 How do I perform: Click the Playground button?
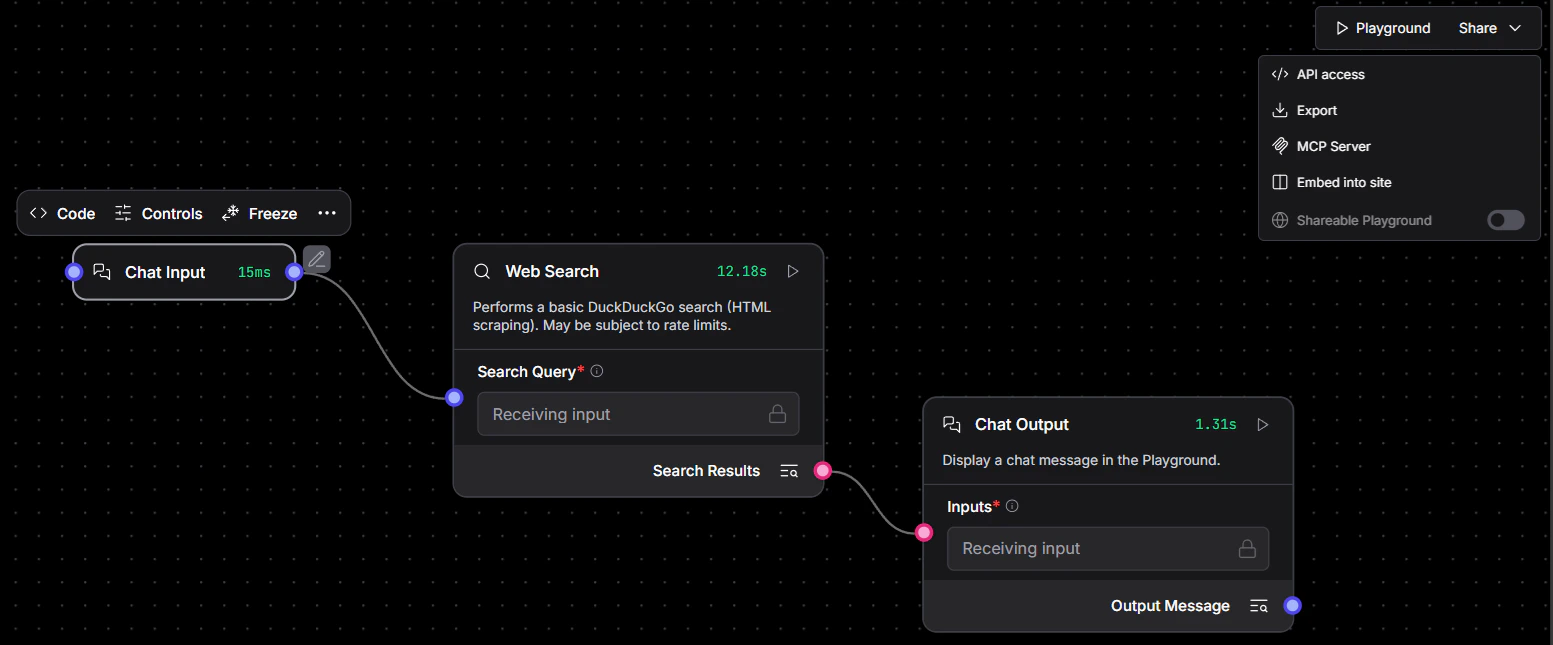point(1383,28)
